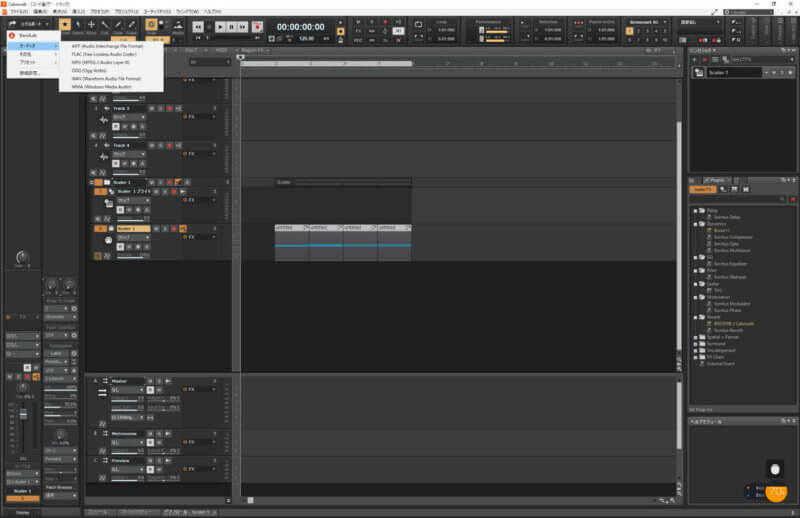The width and height of the screenshot is (800, 518).
Task: Toggle the Snap to Grid button
Action: [x=152, y=24]
